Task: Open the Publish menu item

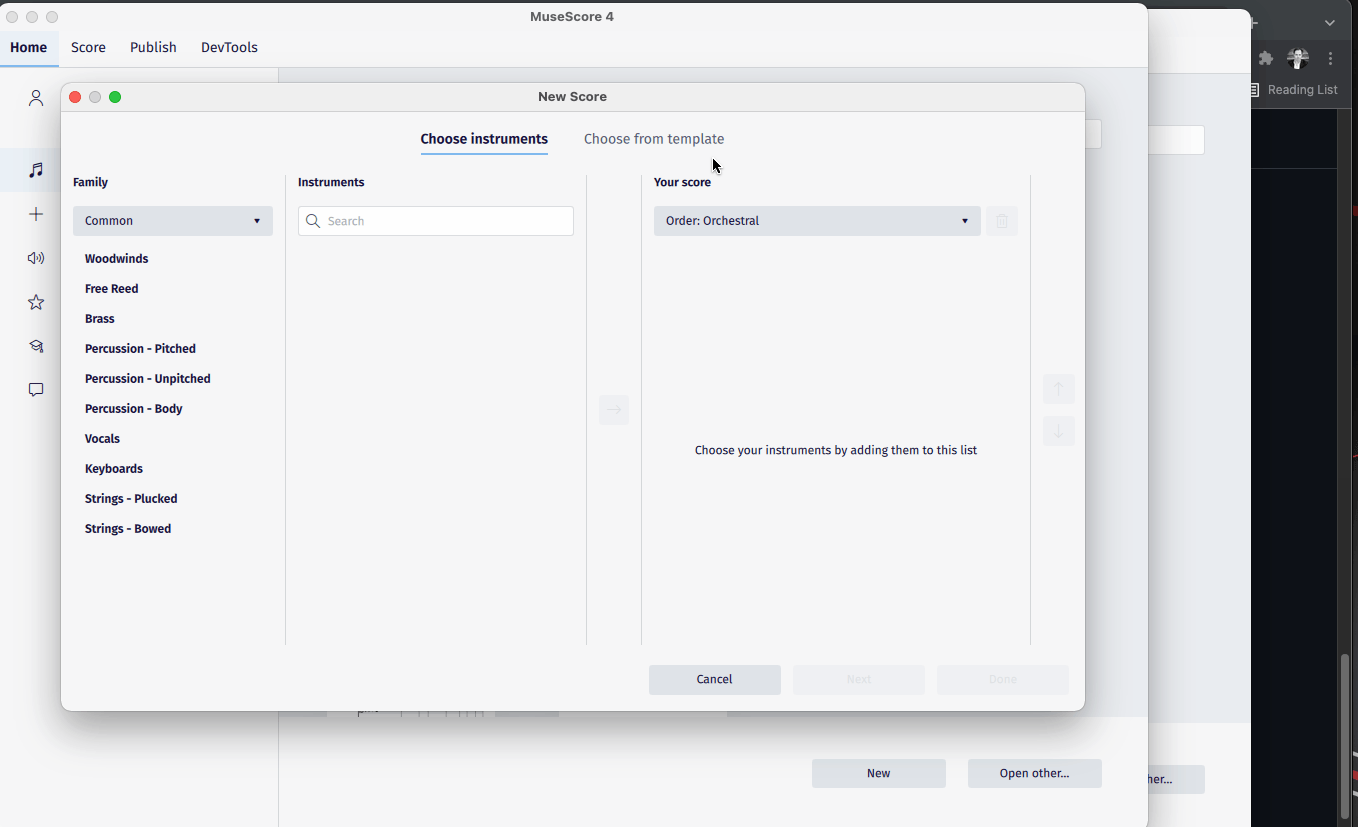Action: click(x=153, y=47)
